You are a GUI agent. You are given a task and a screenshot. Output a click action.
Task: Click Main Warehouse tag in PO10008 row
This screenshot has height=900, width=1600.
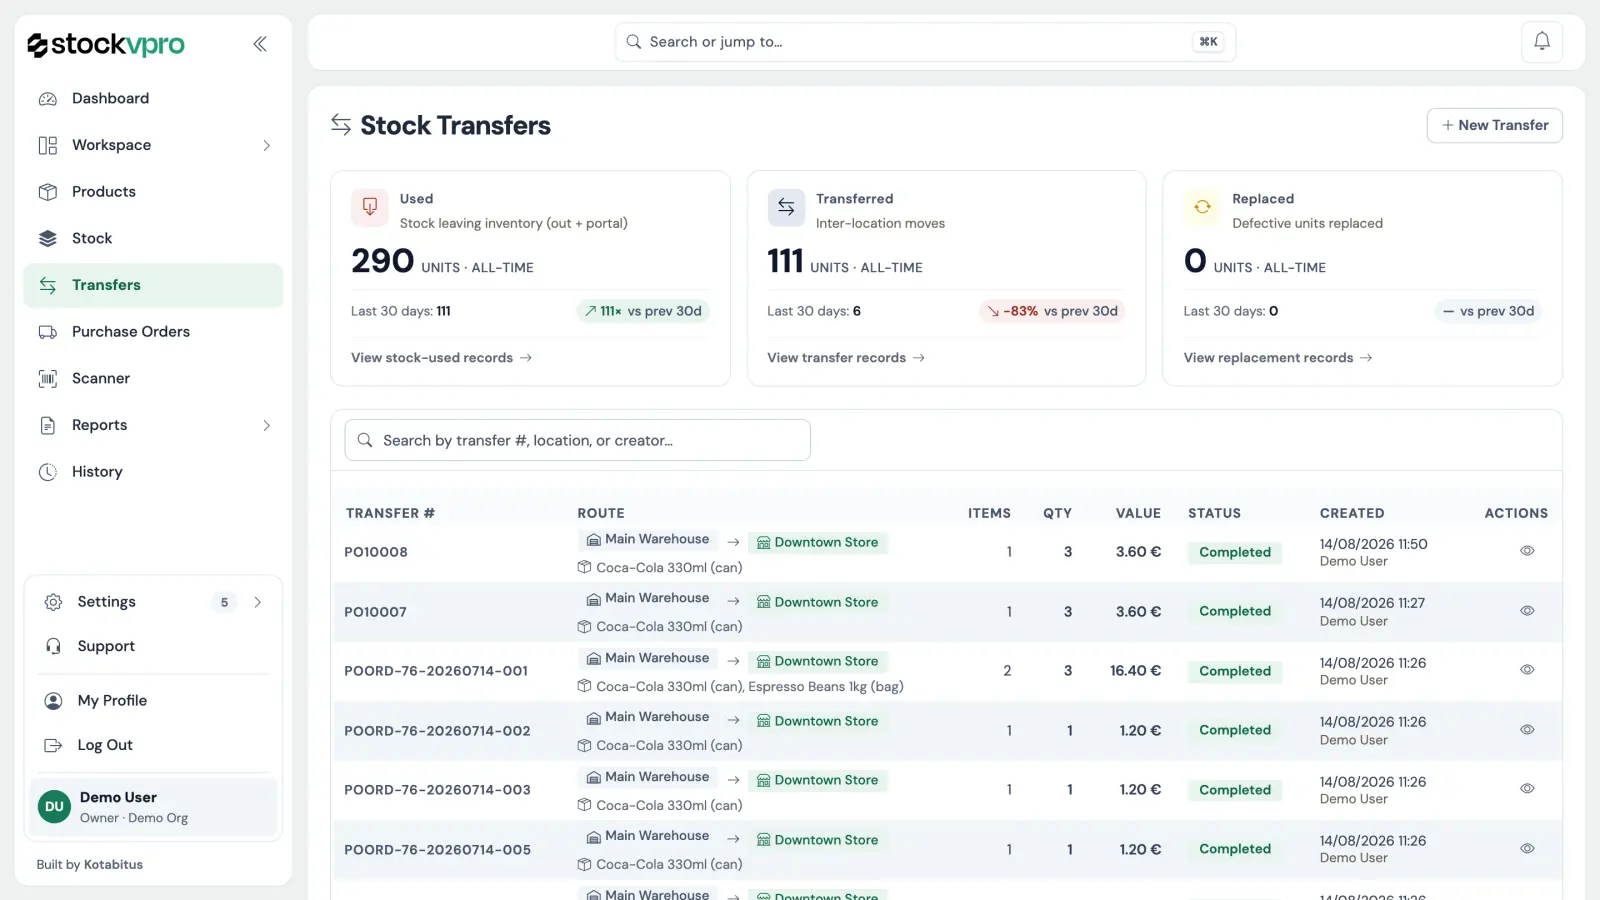pos(648,539)
